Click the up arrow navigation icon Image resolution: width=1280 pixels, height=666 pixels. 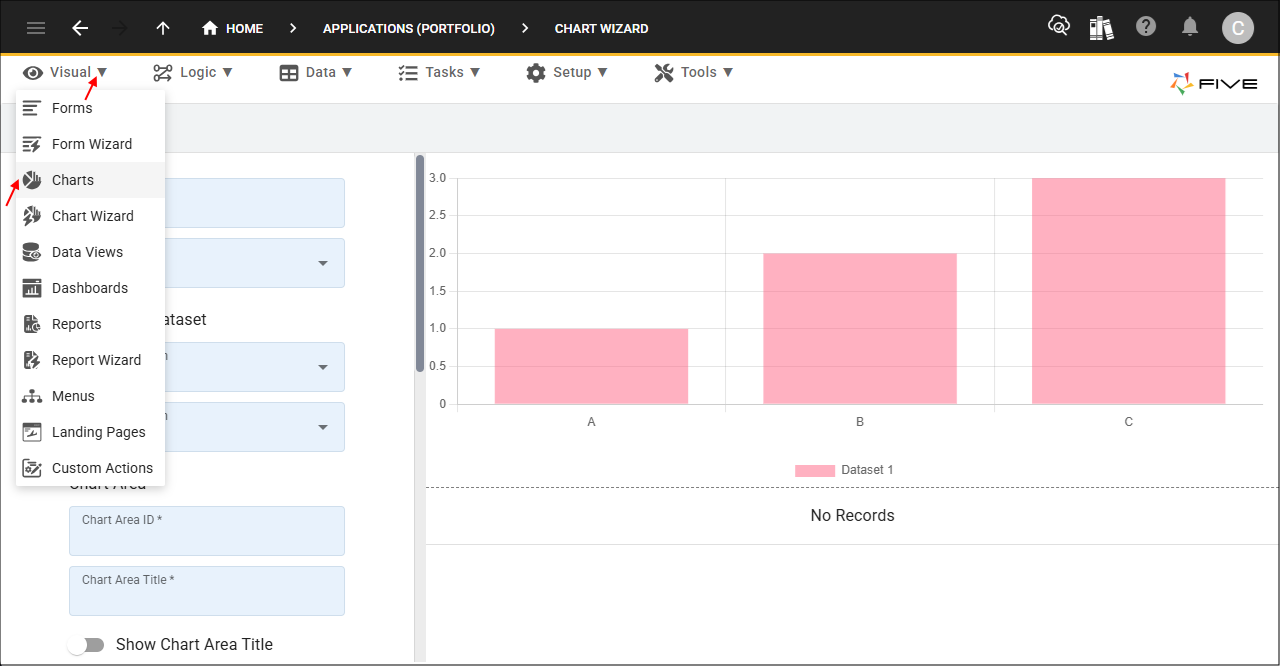[x=163, y=28]
